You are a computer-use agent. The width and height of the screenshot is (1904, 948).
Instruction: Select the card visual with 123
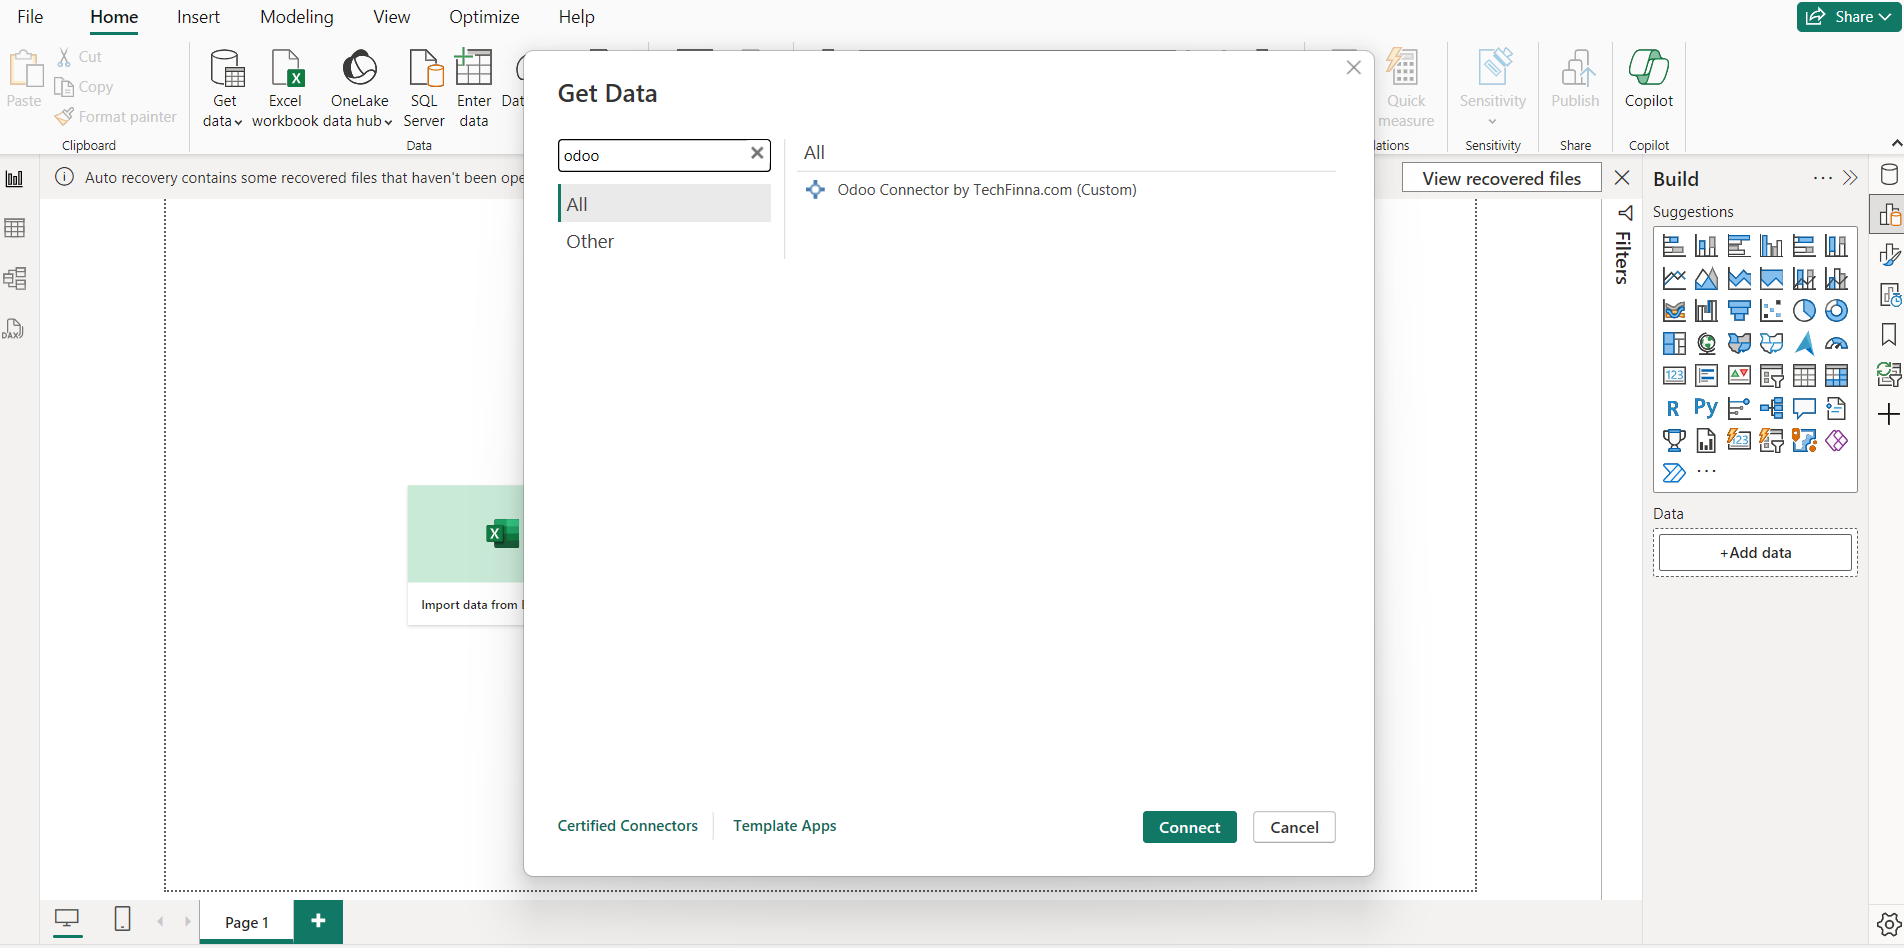pyautogui.click(x=1674, y=376)
